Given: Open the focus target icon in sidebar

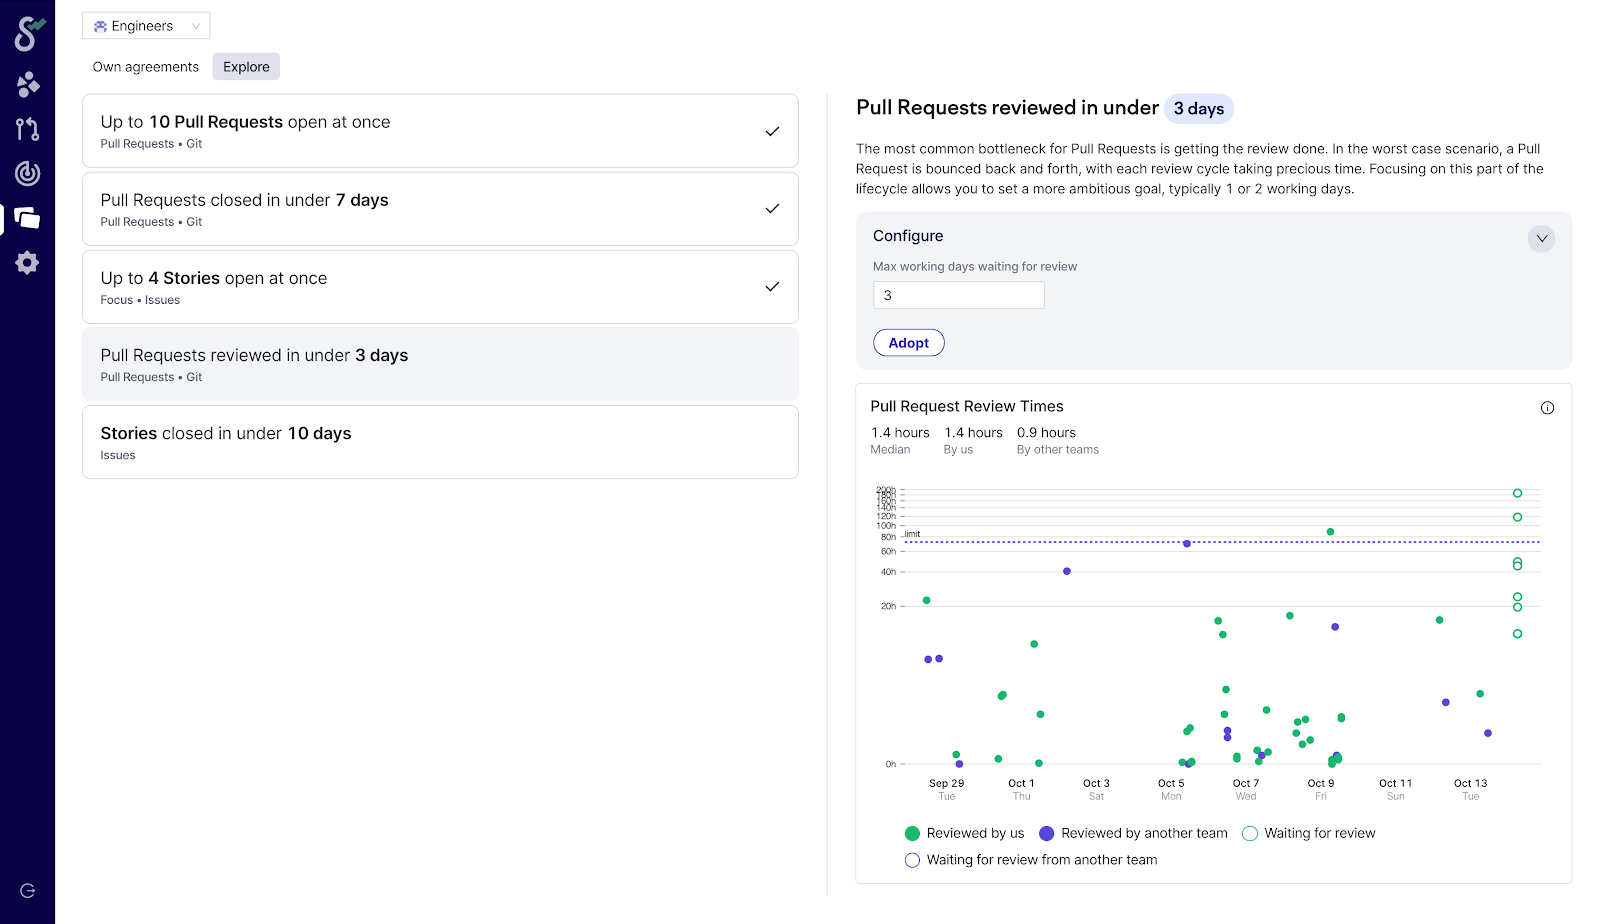Looking at the screenshot, I should (28, 173).
